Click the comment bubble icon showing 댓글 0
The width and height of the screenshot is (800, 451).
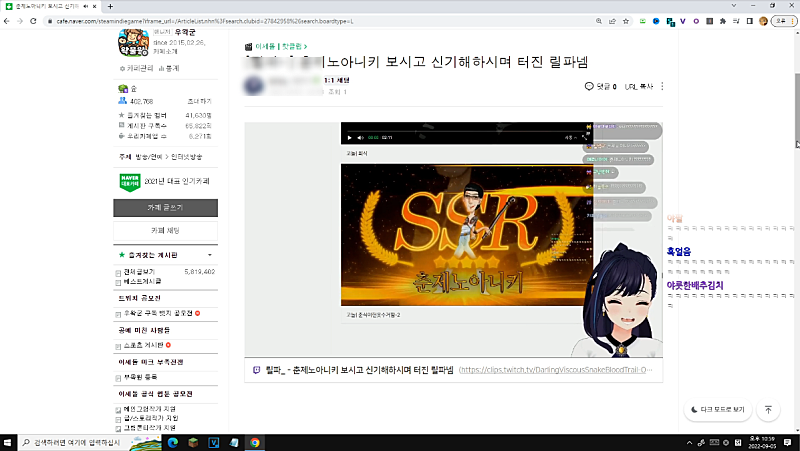point(589,87)
